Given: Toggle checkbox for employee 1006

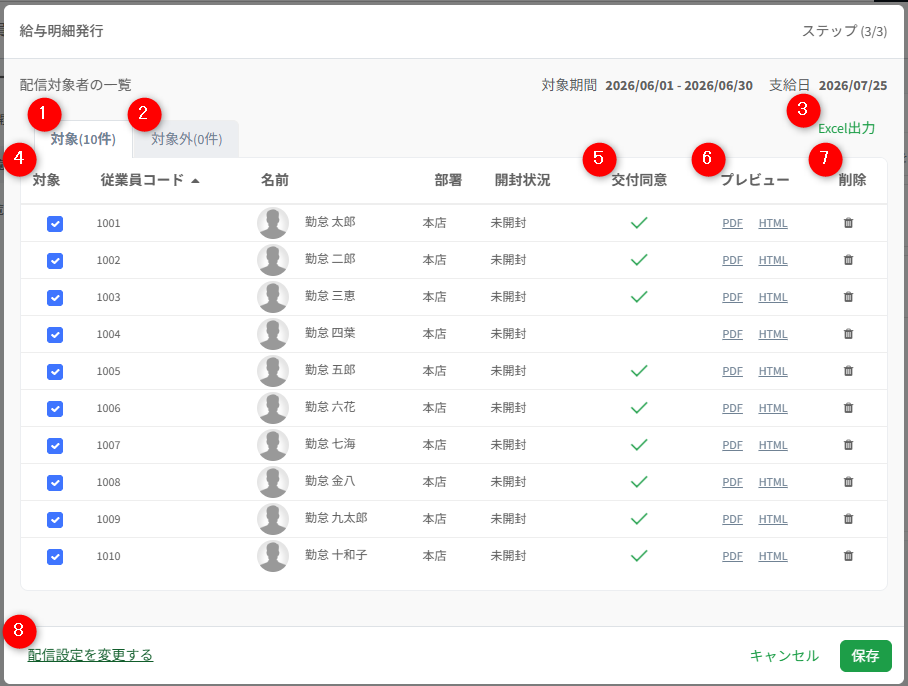Looking at the screenshot, I should (x=55, y=409).
